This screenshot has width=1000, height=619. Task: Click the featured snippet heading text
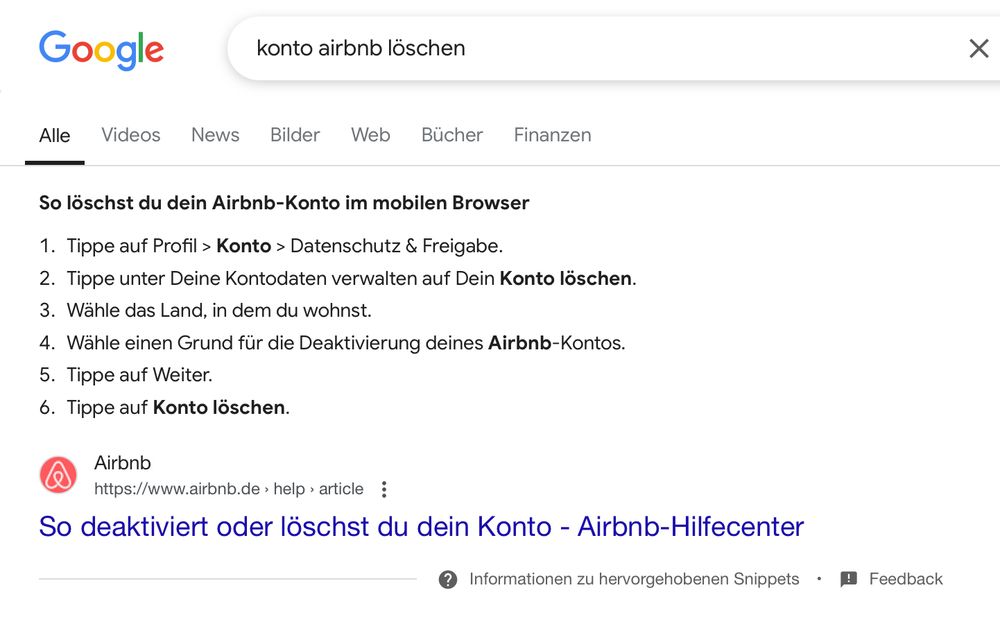284,203
